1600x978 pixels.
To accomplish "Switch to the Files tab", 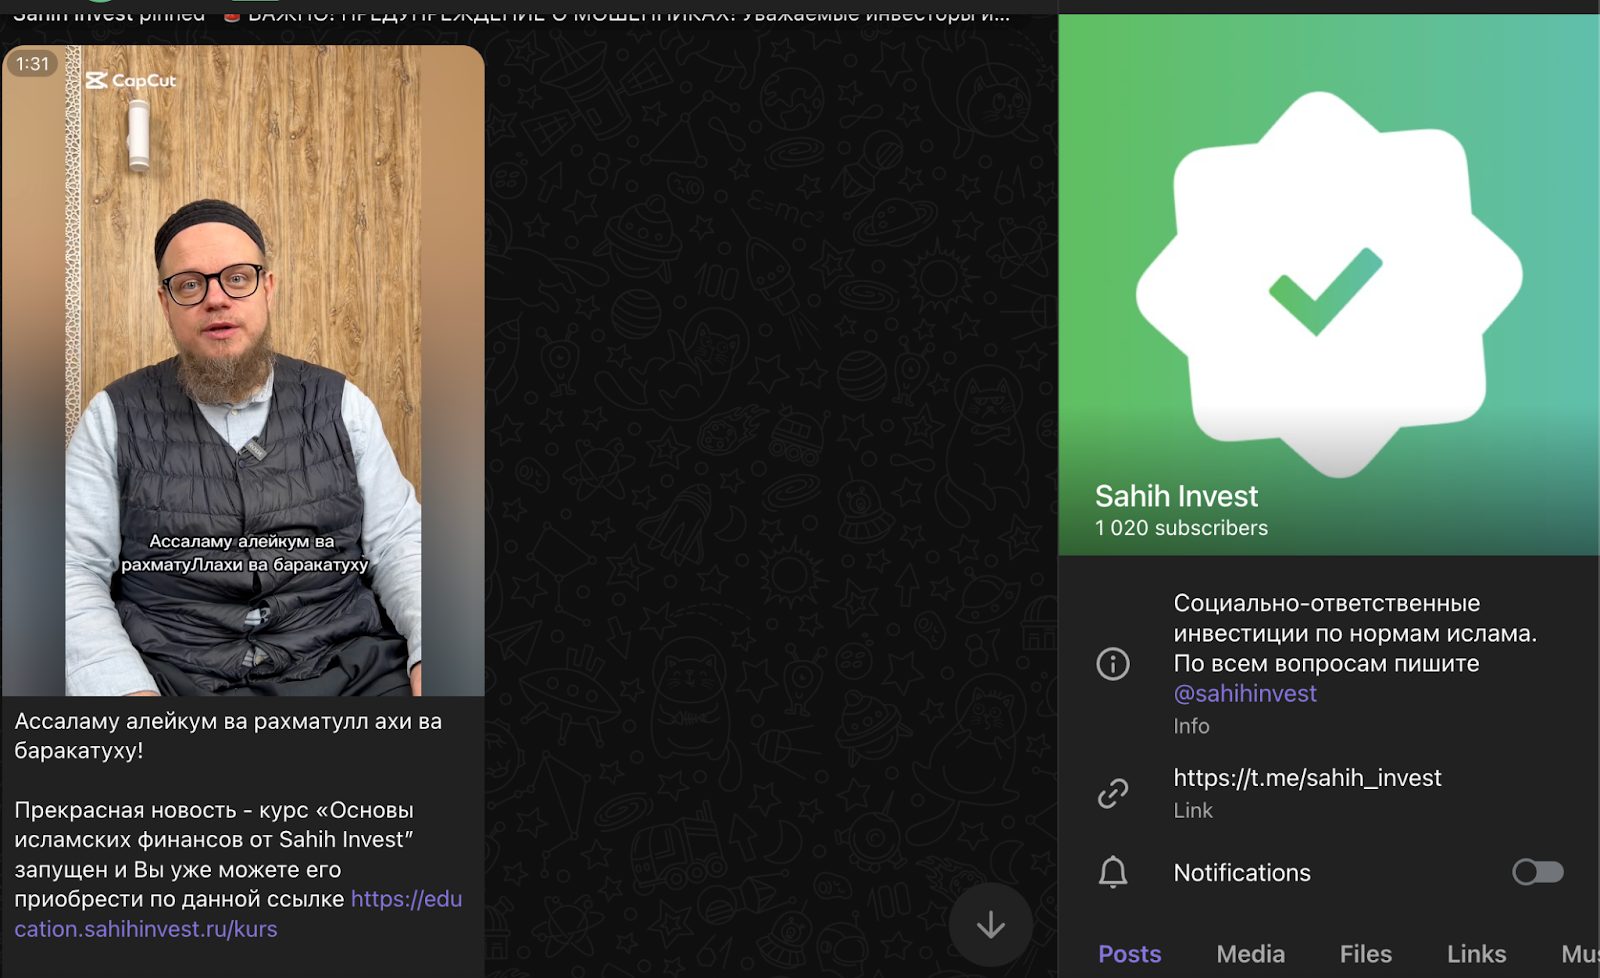I will (x=1365, y=954).
